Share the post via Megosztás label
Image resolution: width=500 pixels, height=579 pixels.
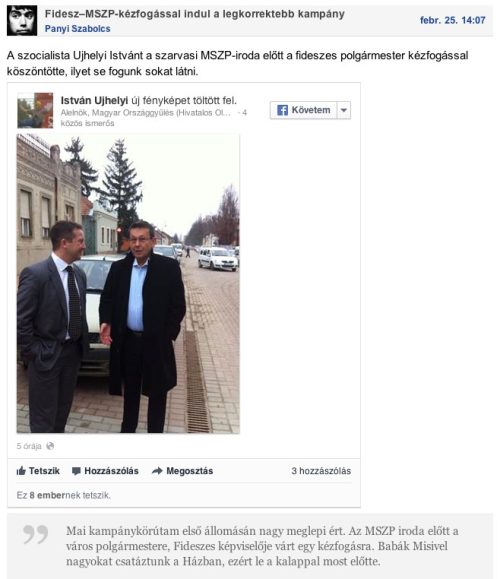click(189, 471)
